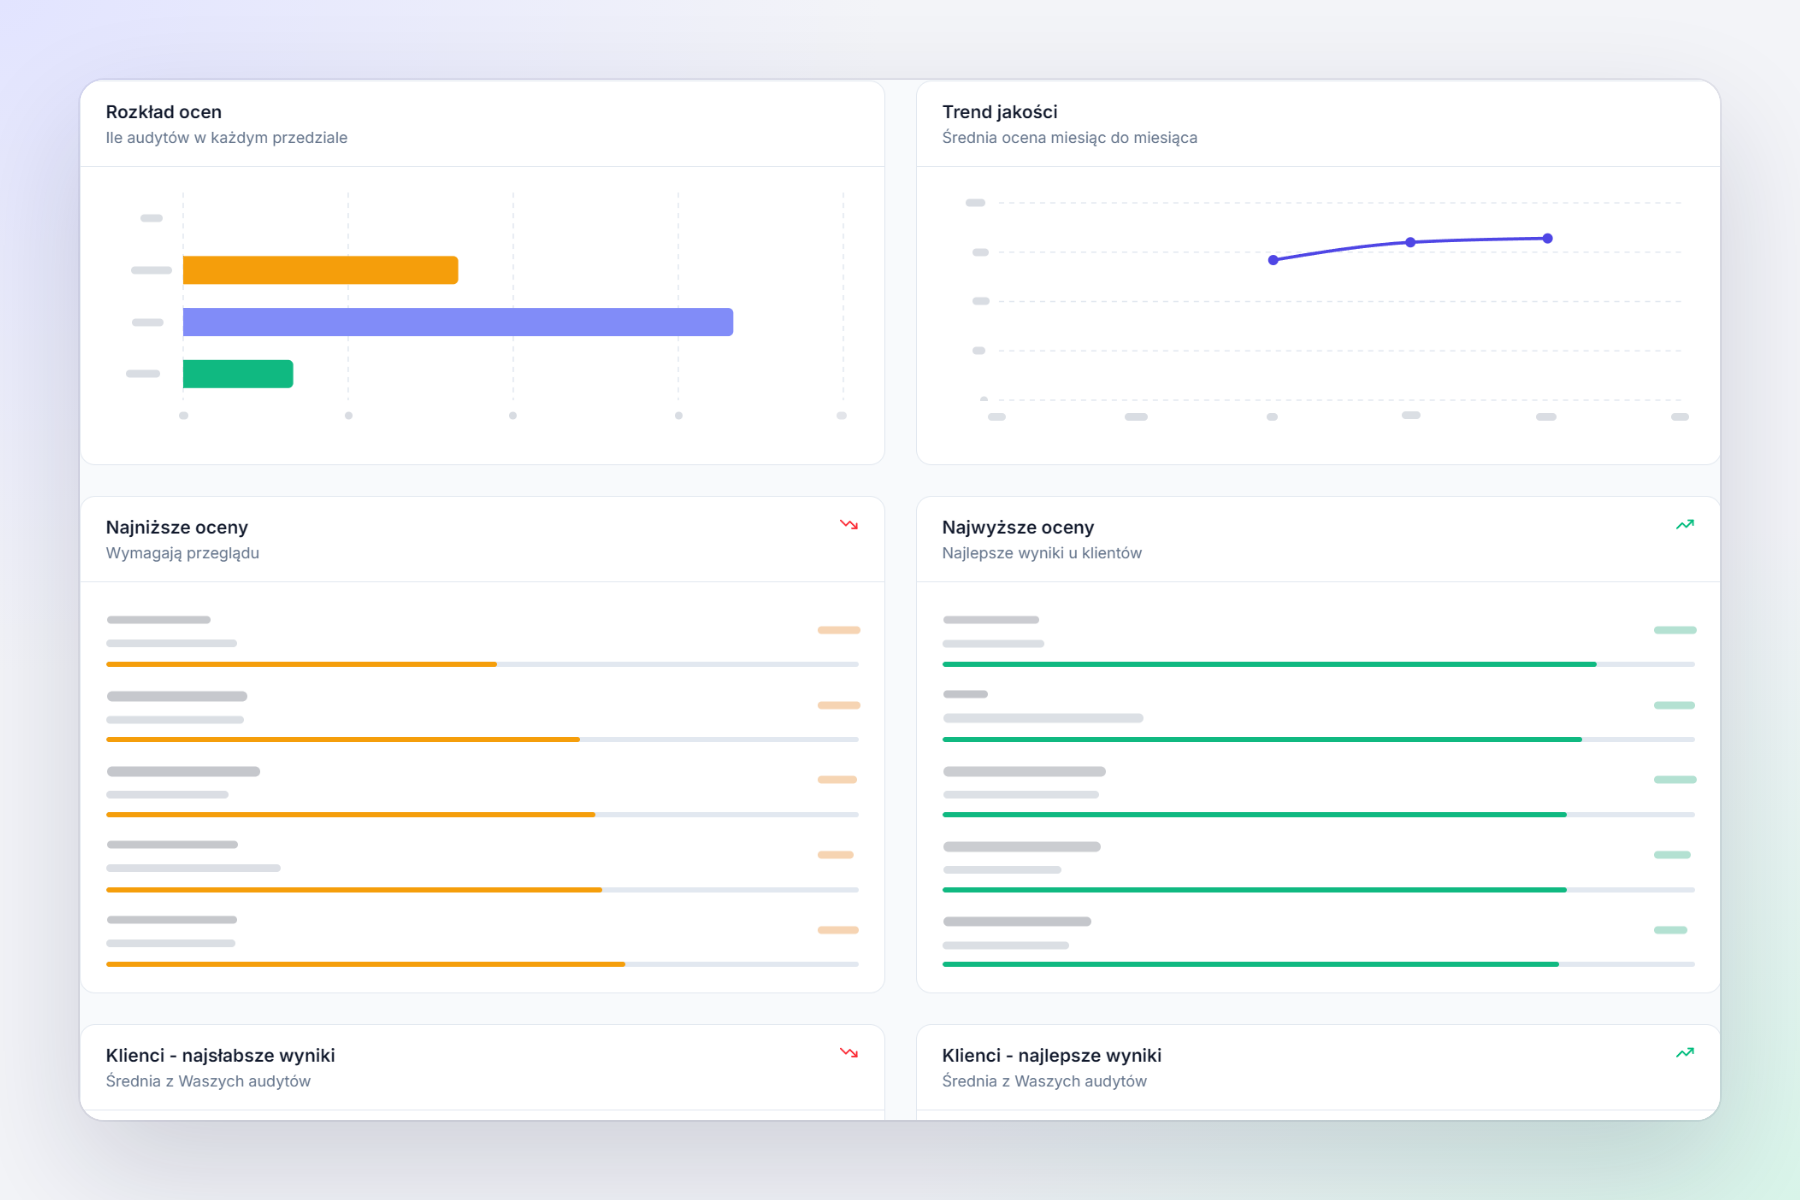Click the shortest orange progress bar in Najniższe oceny
1800x1200 pixels.
(301, 664)
